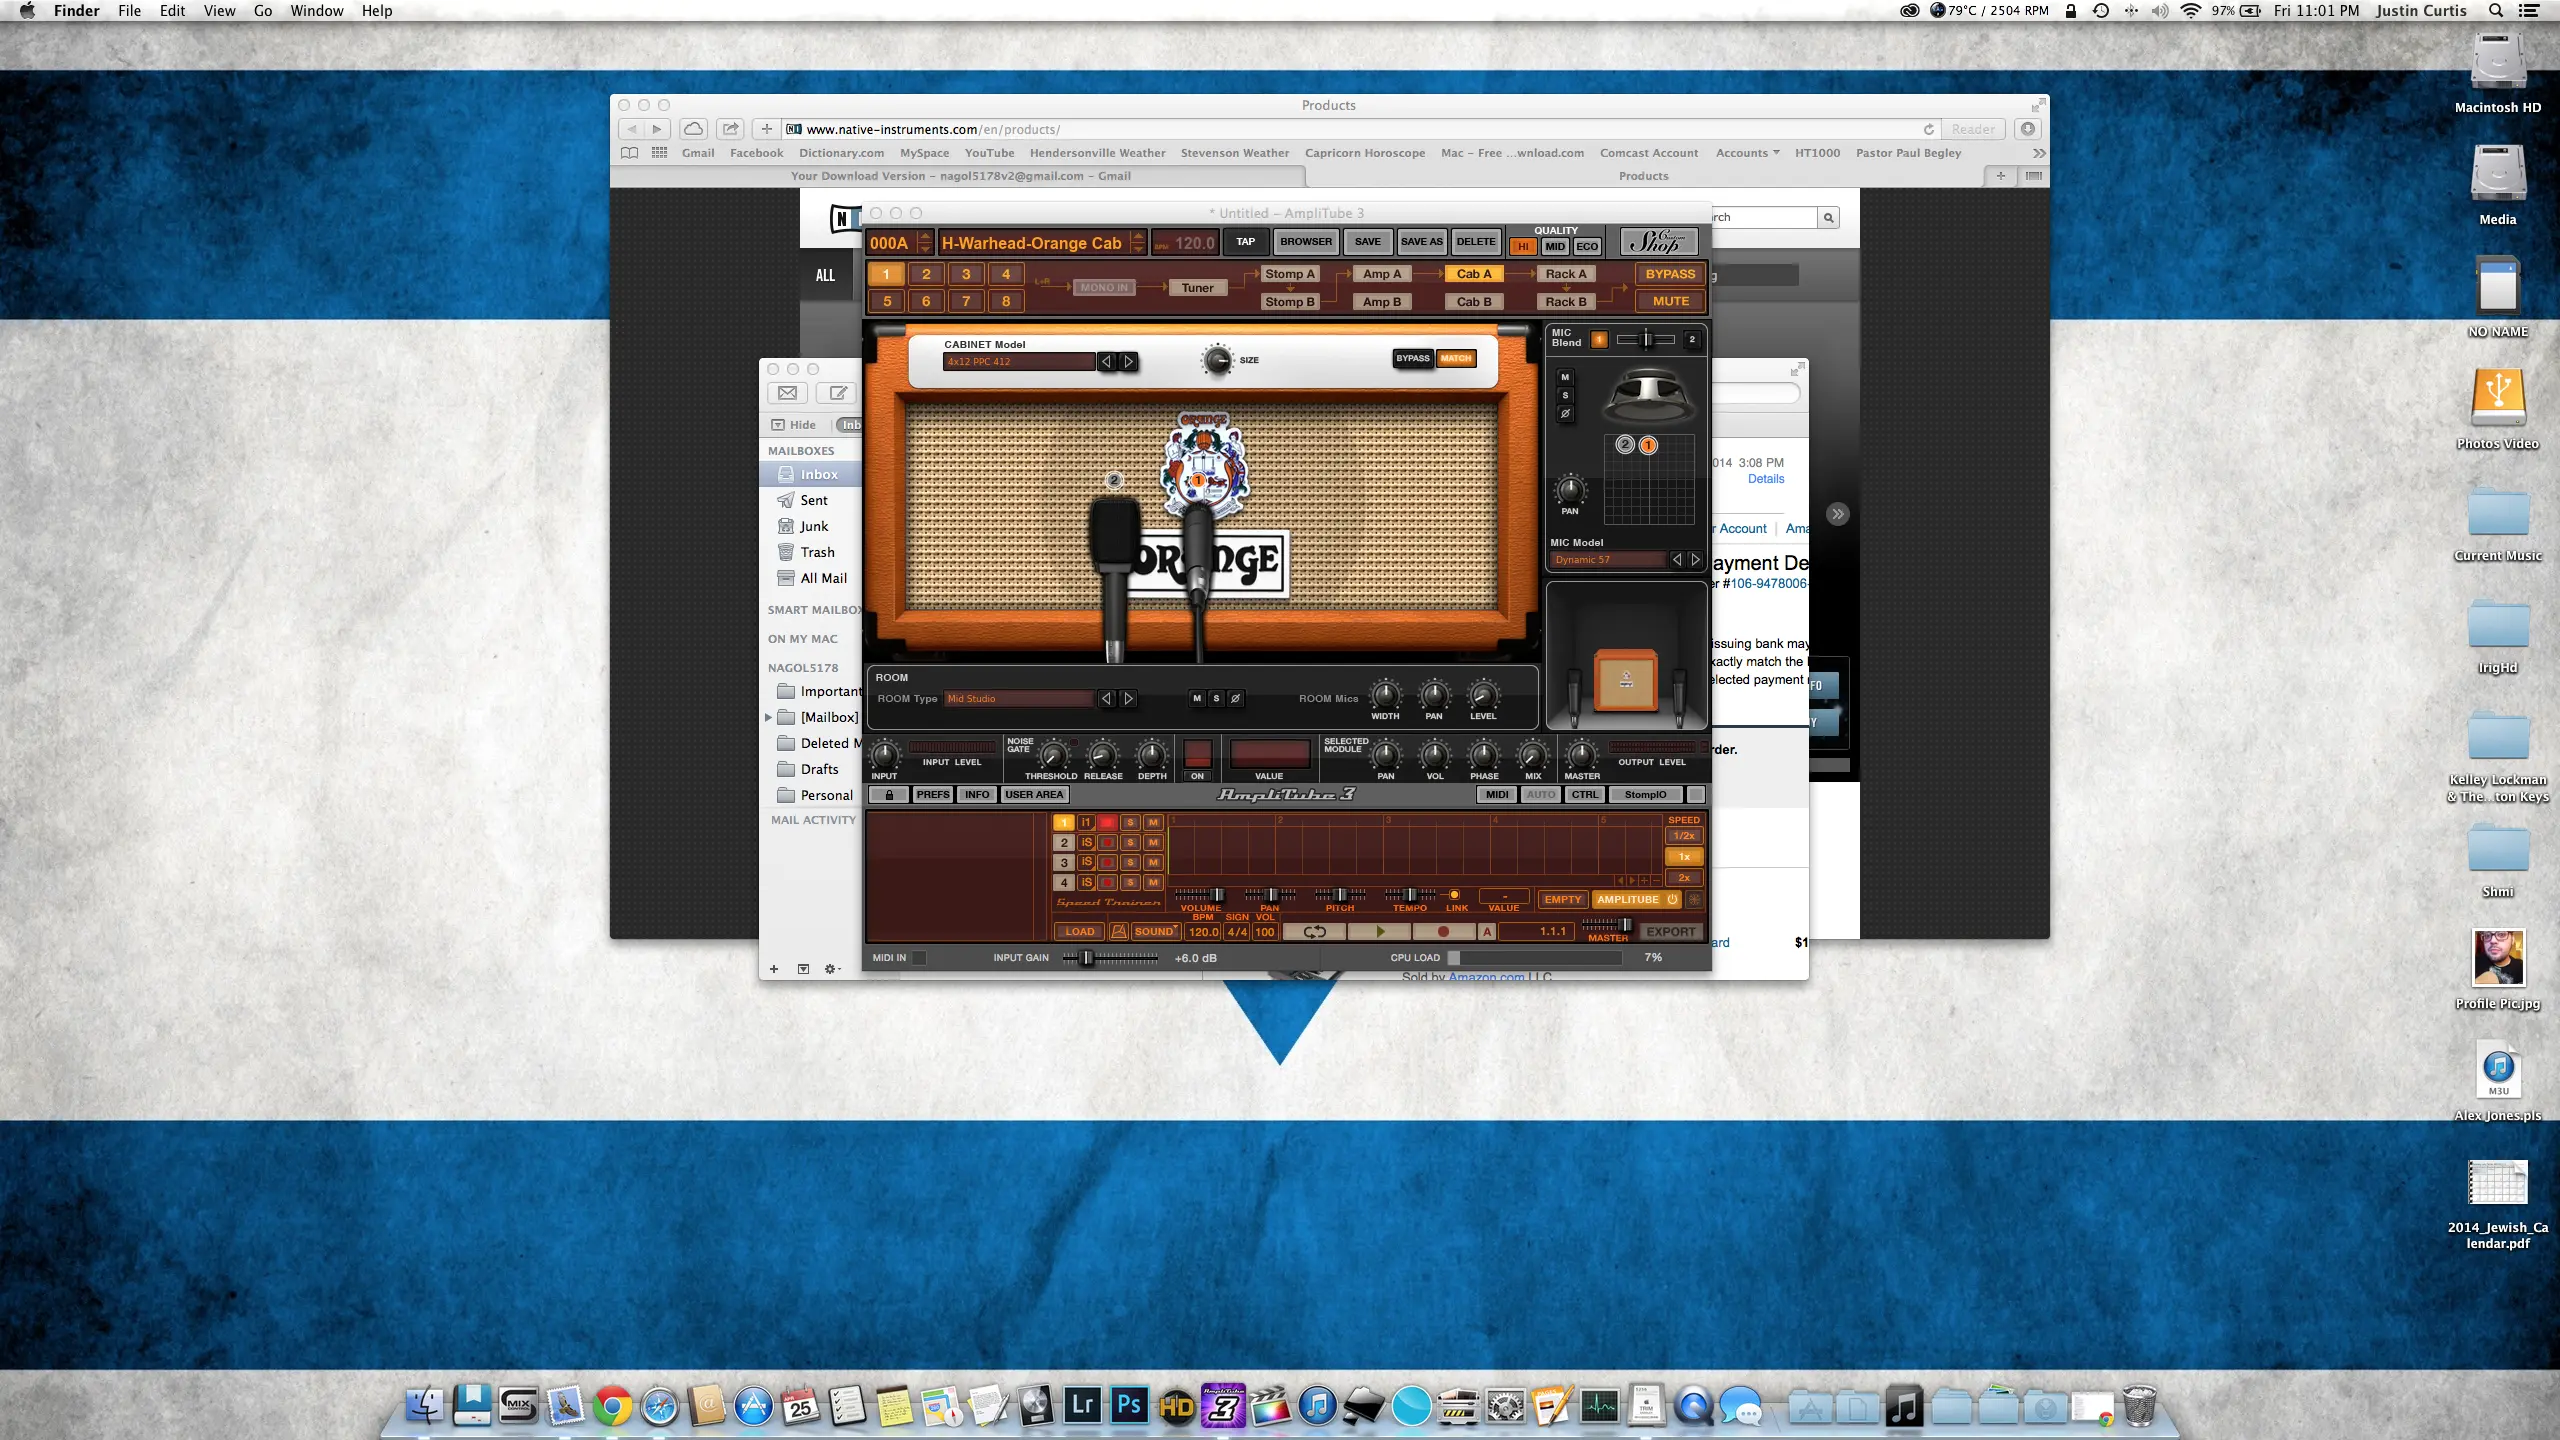Viewport: 2560px width, 1440px height.
Task: Select mic 1 marker on the cabinet grille
Action: 1197,480
